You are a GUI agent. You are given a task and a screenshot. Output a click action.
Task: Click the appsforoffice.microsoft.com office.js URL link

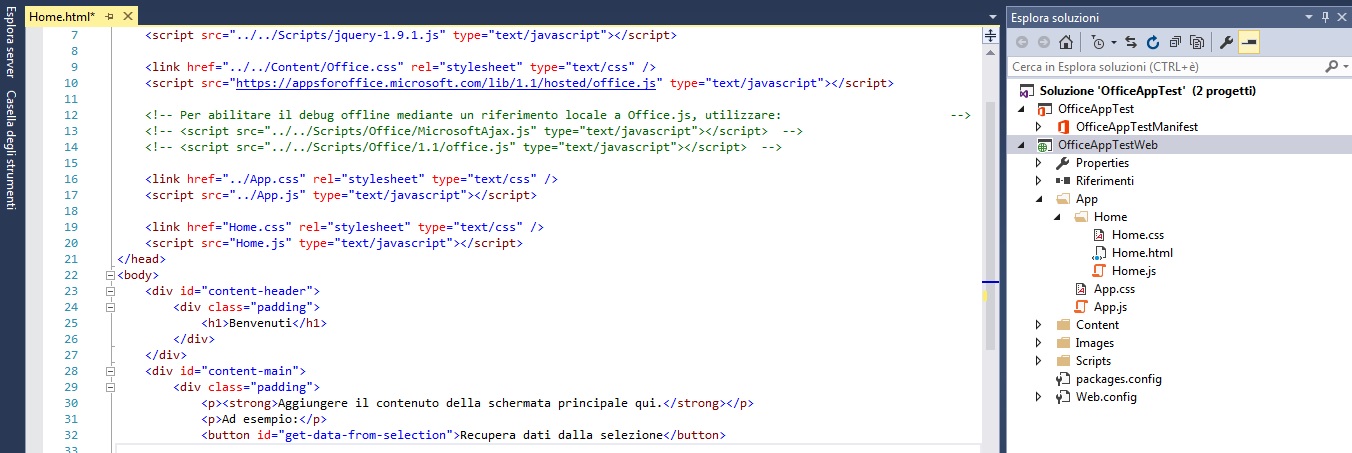(445, 83)
